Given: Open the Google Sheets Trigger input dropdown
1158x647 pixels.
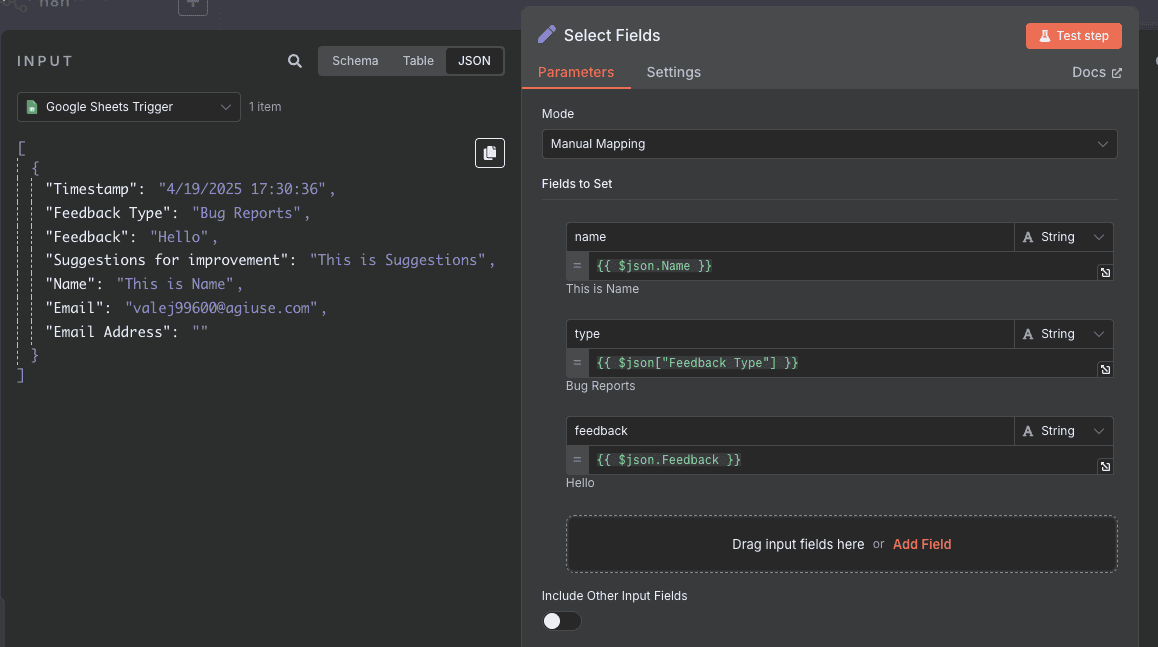Looking at the screenshot, I should (x=128, y=107).
